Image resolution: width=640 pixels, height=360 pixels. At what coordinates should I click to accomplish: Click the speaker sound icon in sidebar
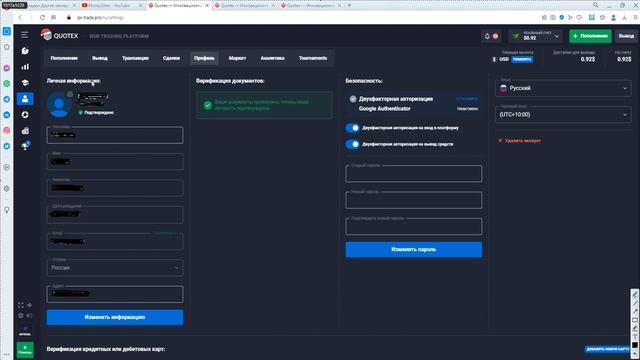29,315
